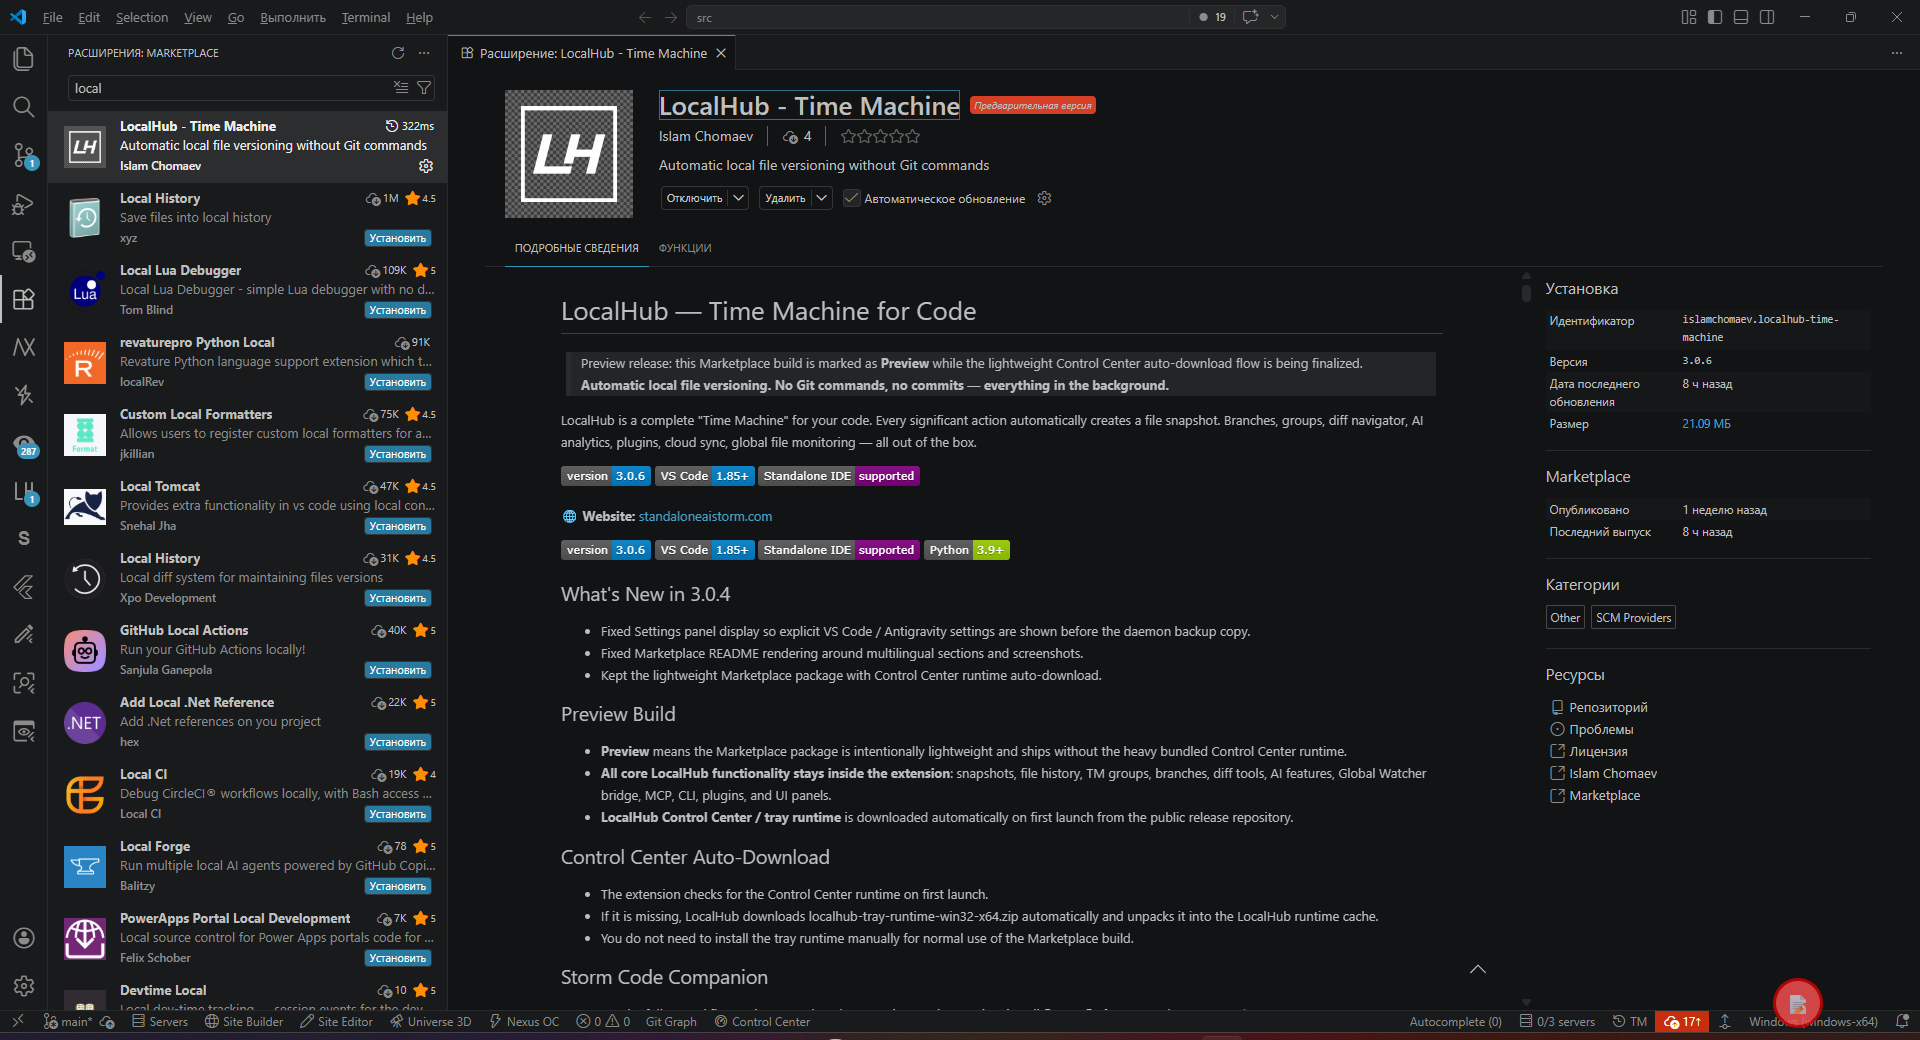Viewport: 1920px width, 1040px height.
Task: Open the Search view in activity bar
Action: pos(24,107)
